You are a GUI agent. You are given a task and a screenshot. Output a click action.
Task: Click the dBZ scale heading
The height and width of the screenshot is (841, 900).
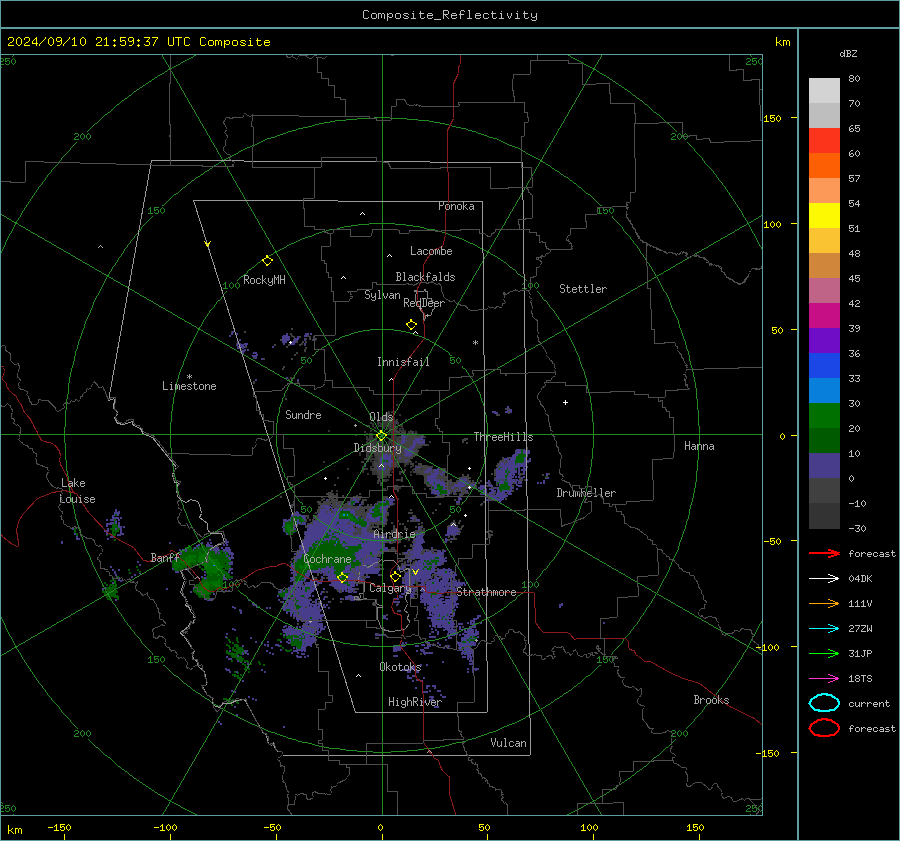(848, 53)
